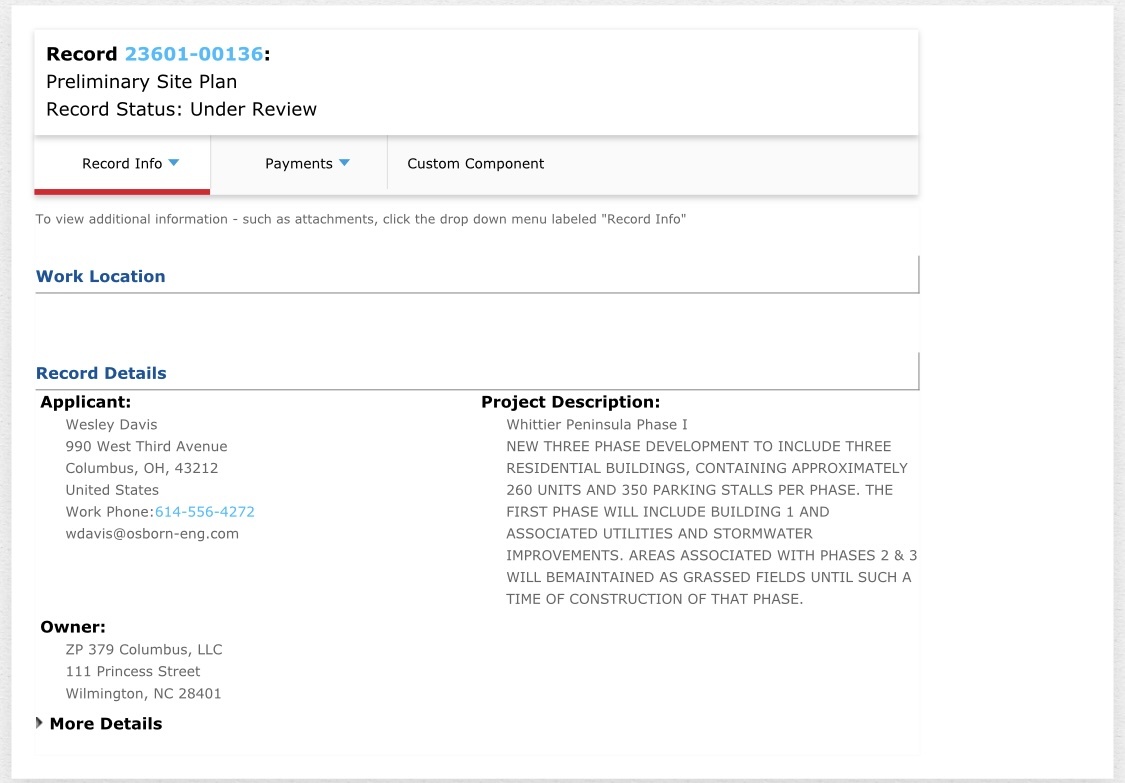Open record number 23601-00136 link

194,54
